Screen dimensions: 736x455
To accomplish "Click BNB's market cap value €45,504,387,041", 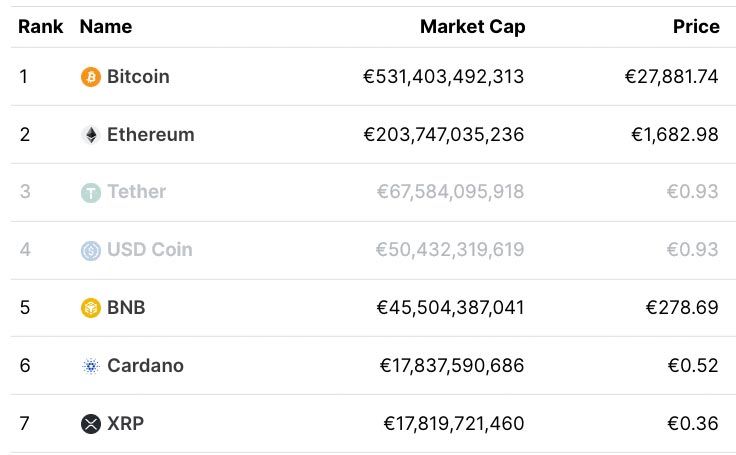I will pyautogui.click(x=452, y=308).
